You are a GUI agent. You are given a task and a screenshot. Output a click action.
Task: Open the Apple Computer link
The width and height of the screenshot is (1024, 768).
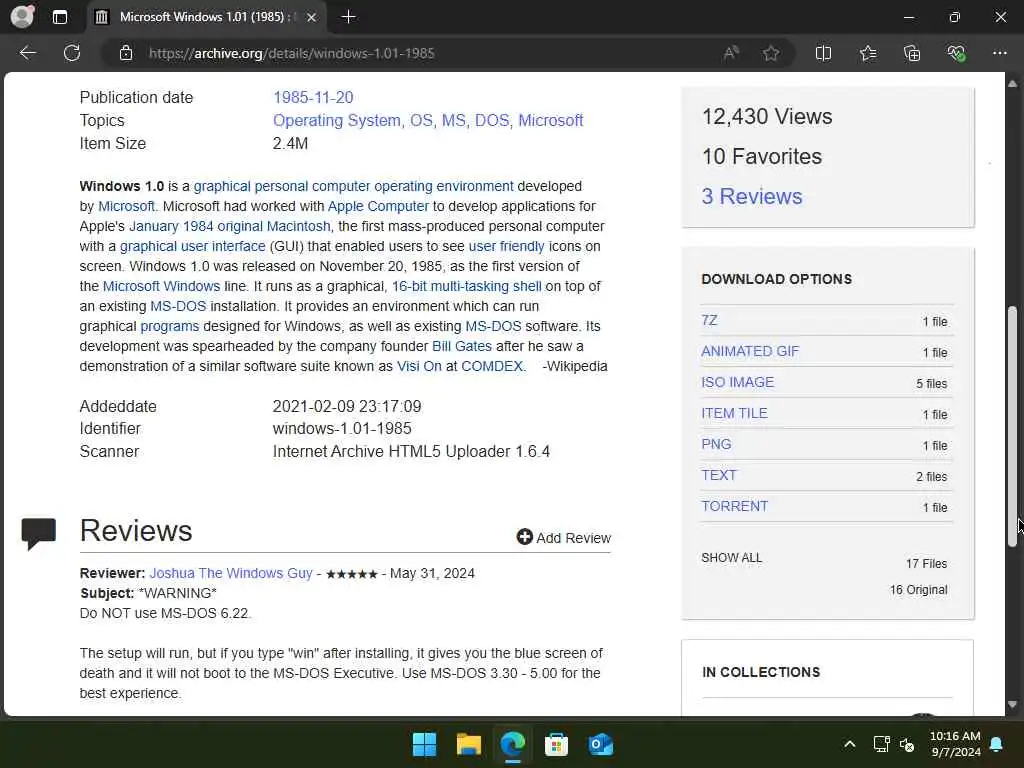click(378, 206)
